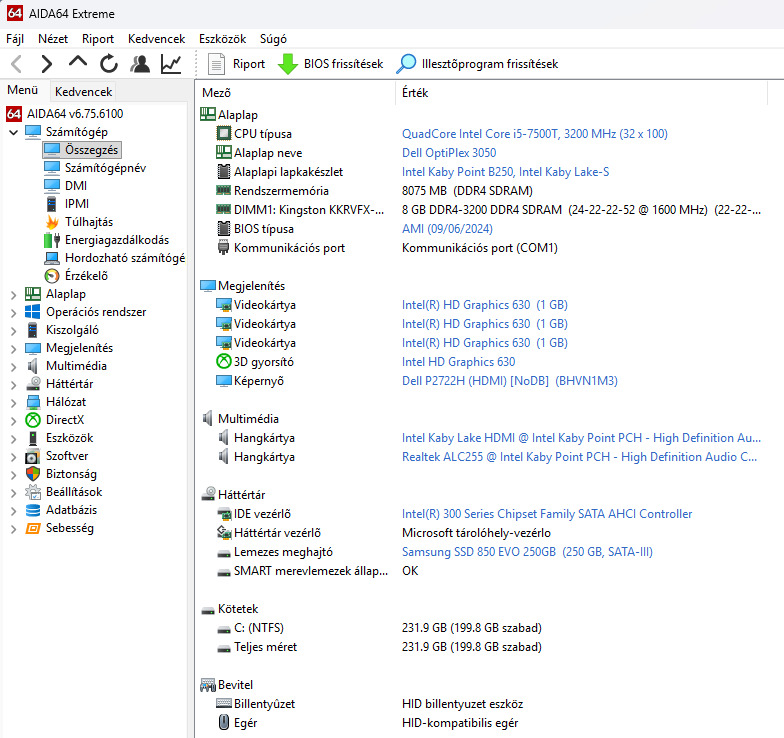Select the Túlhajtás flame icon
784x738 pixels.
coord(52,222)
